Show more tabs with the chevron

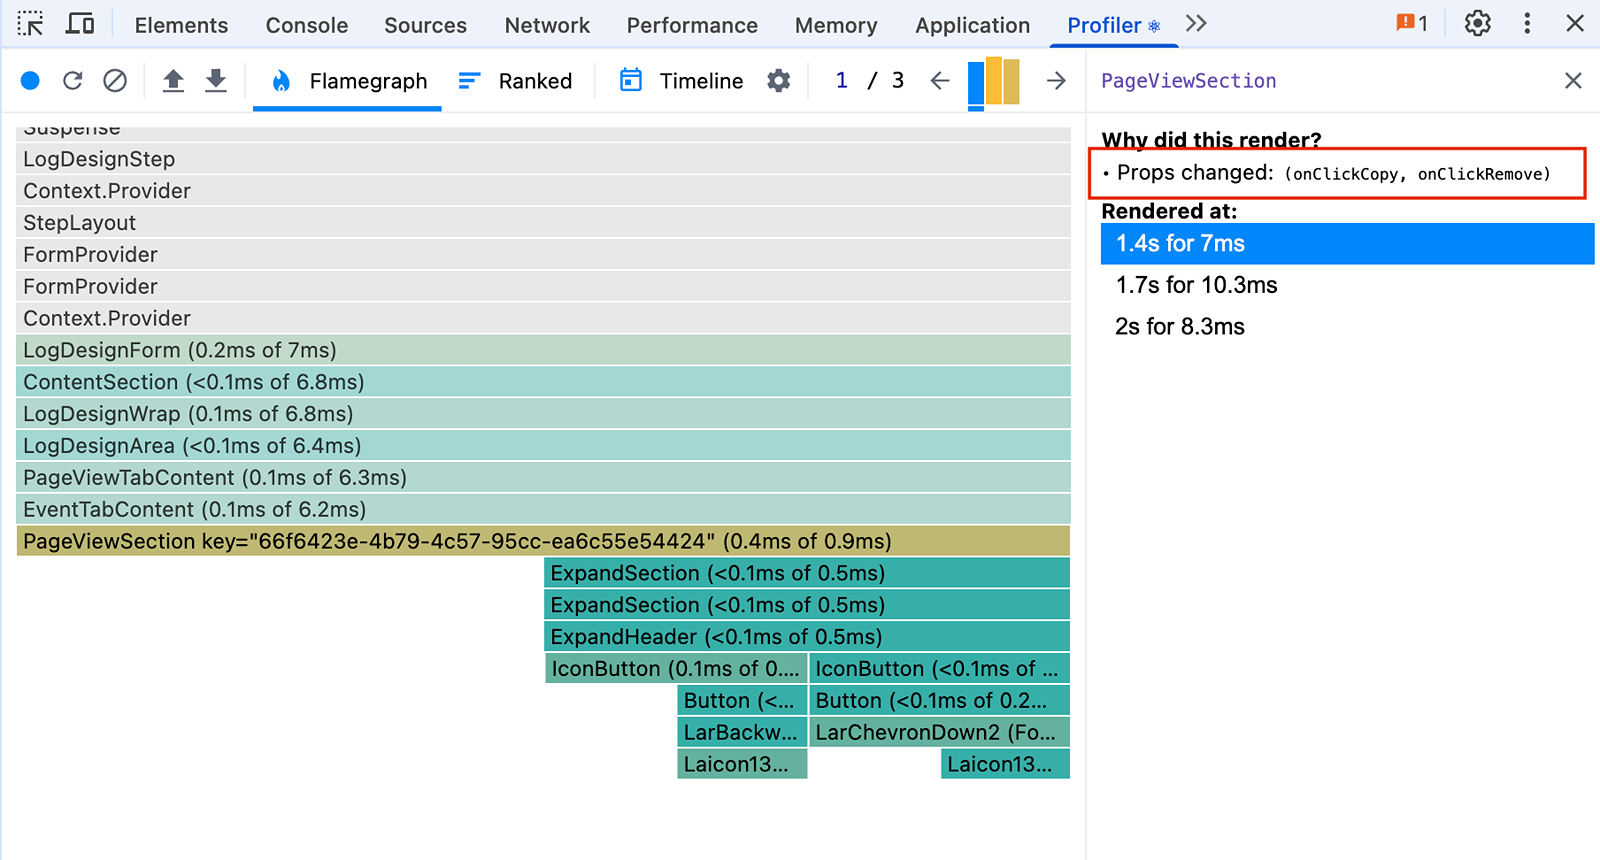click(x=1196, y=24)
